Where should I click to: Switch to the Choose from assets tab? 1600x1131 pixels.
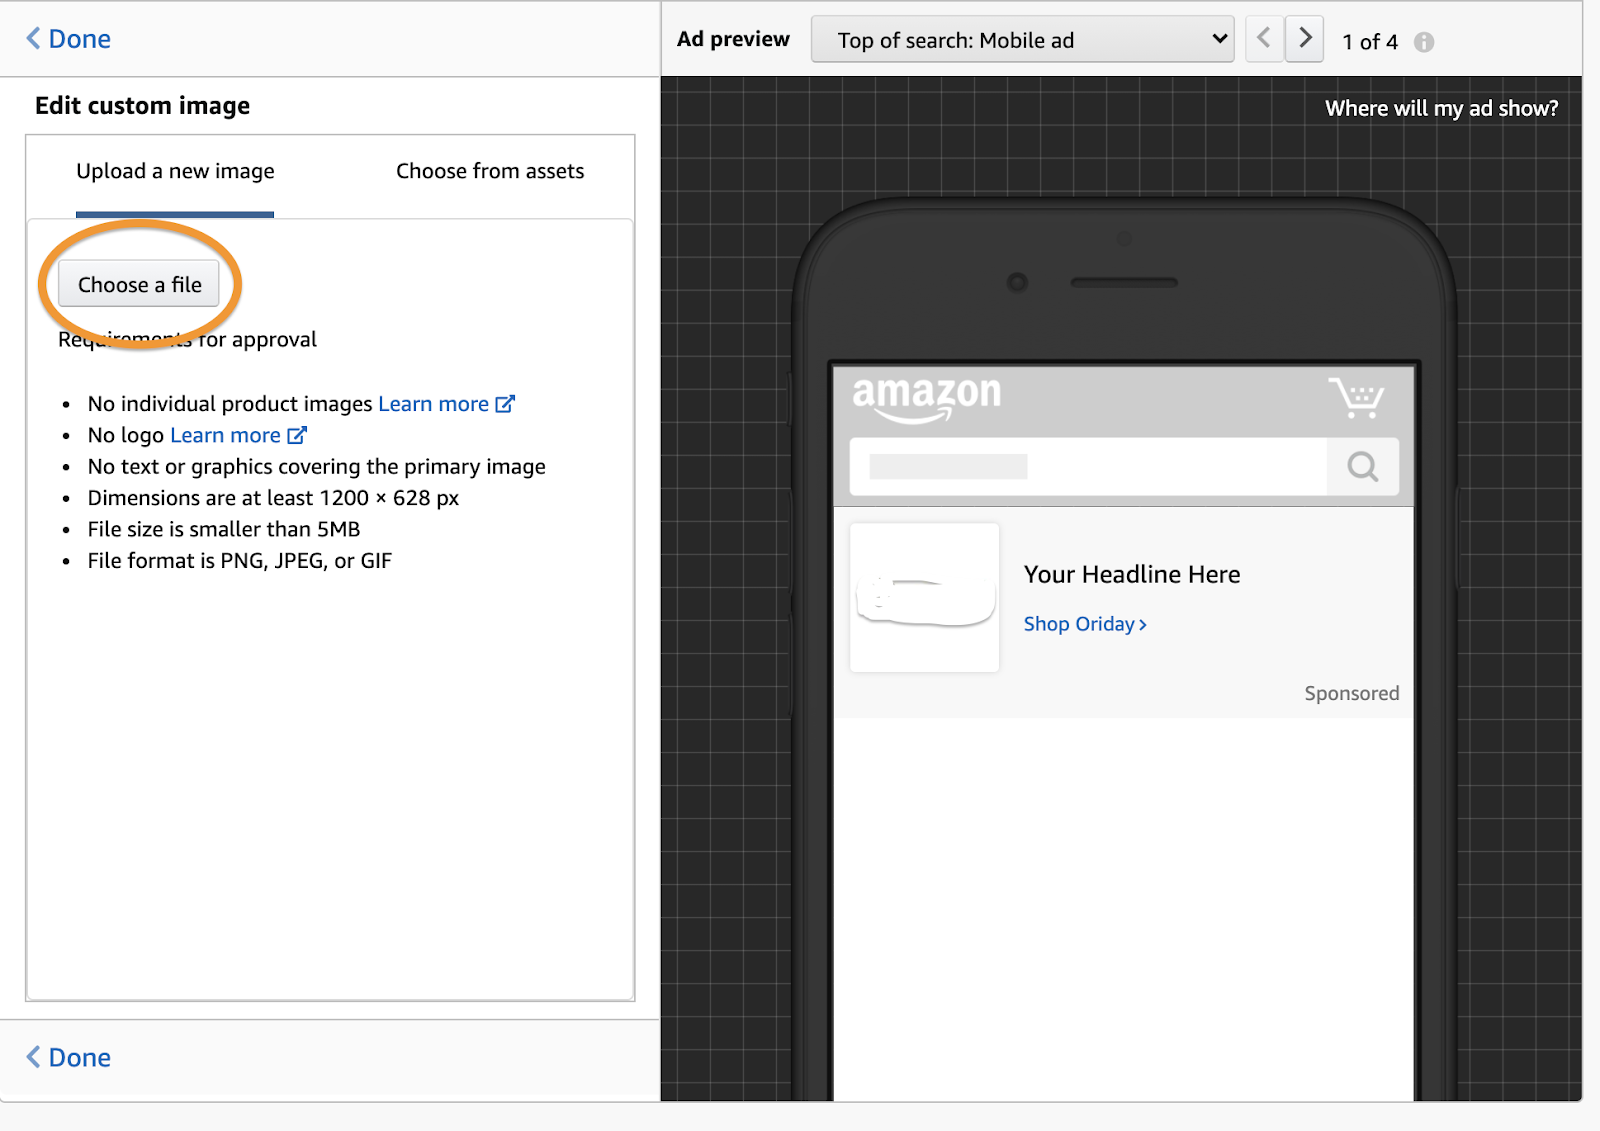point(490,171)
